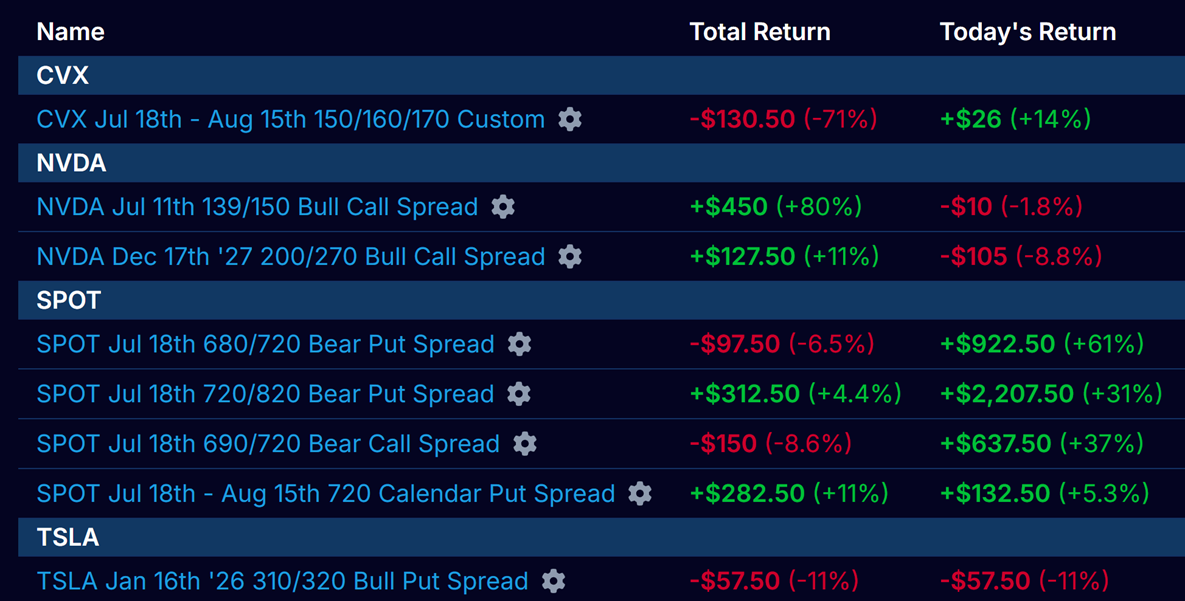Open NVDA Jul 11th 139/150 Bull Call Spread
Image resolution: width=1185 pixels, height=601 pixels.
[x=257, y=206]
